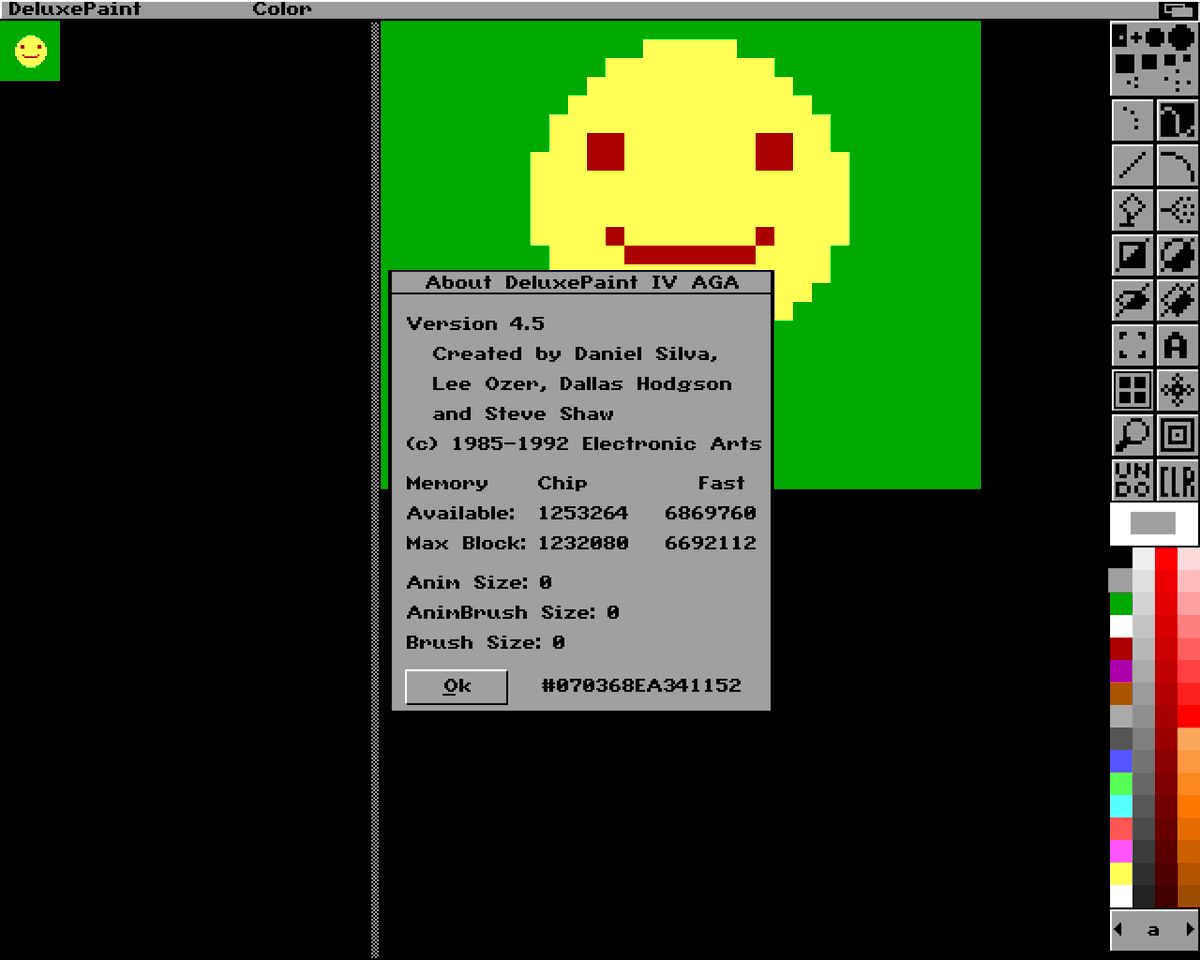The width and height of the screenshot is (1200, 960).
Task: Select the brush pickup selector tool
Action: (x=1132, y=345)
